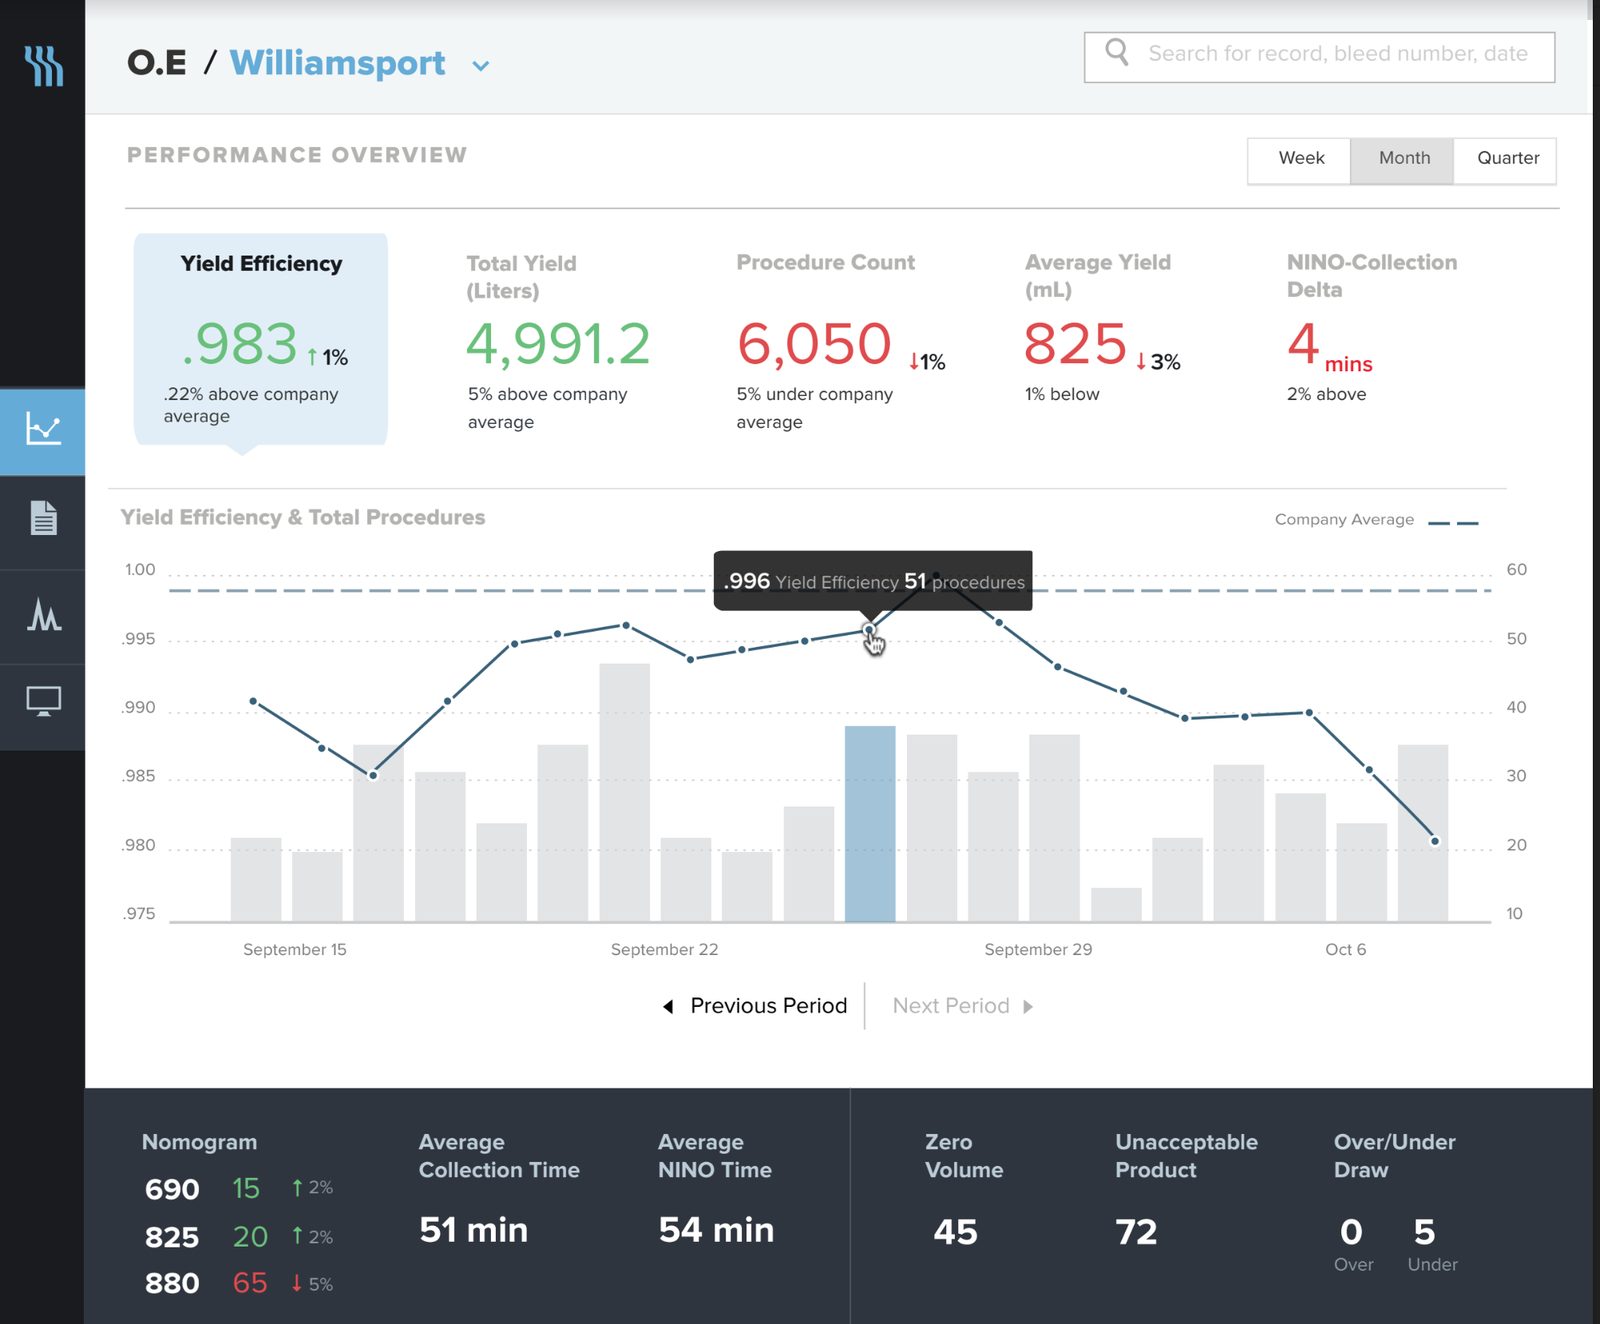Click the Nomogram 880 row value
The height and width of the screenshot is (1324, 1600).
pos(172,1283)
